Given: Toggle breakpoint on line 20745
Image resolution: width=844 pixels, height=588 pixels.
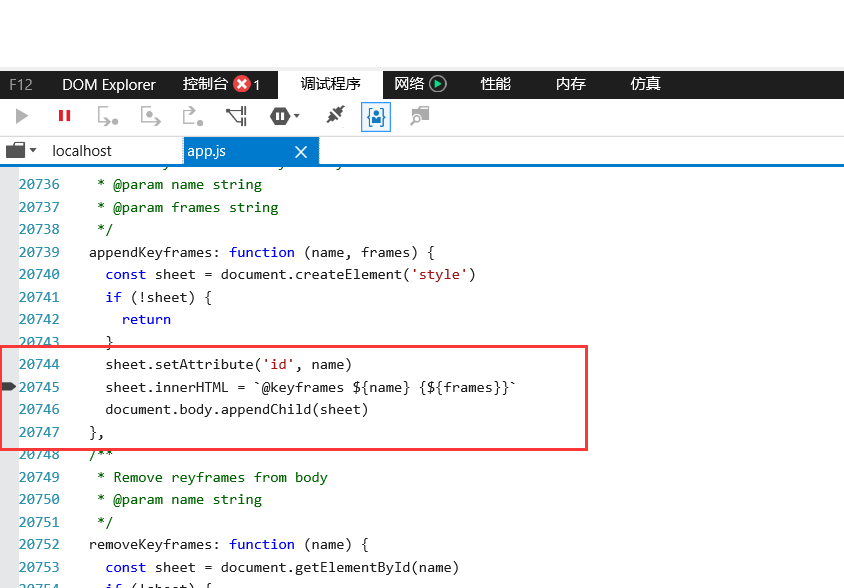Looking at the screenshot, I should [9, 387].
